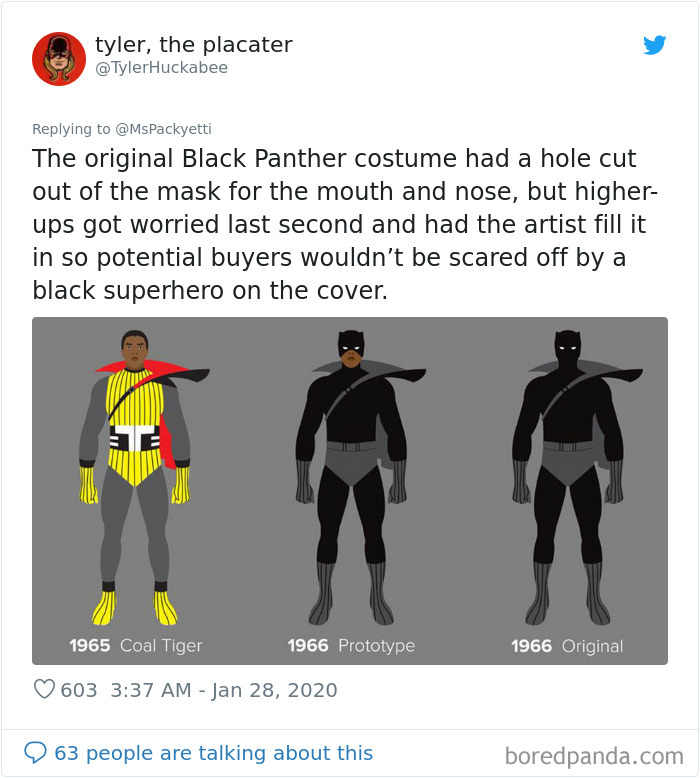
Task: Open tyler's round profile avatar
Action: [x=59, y=59]
